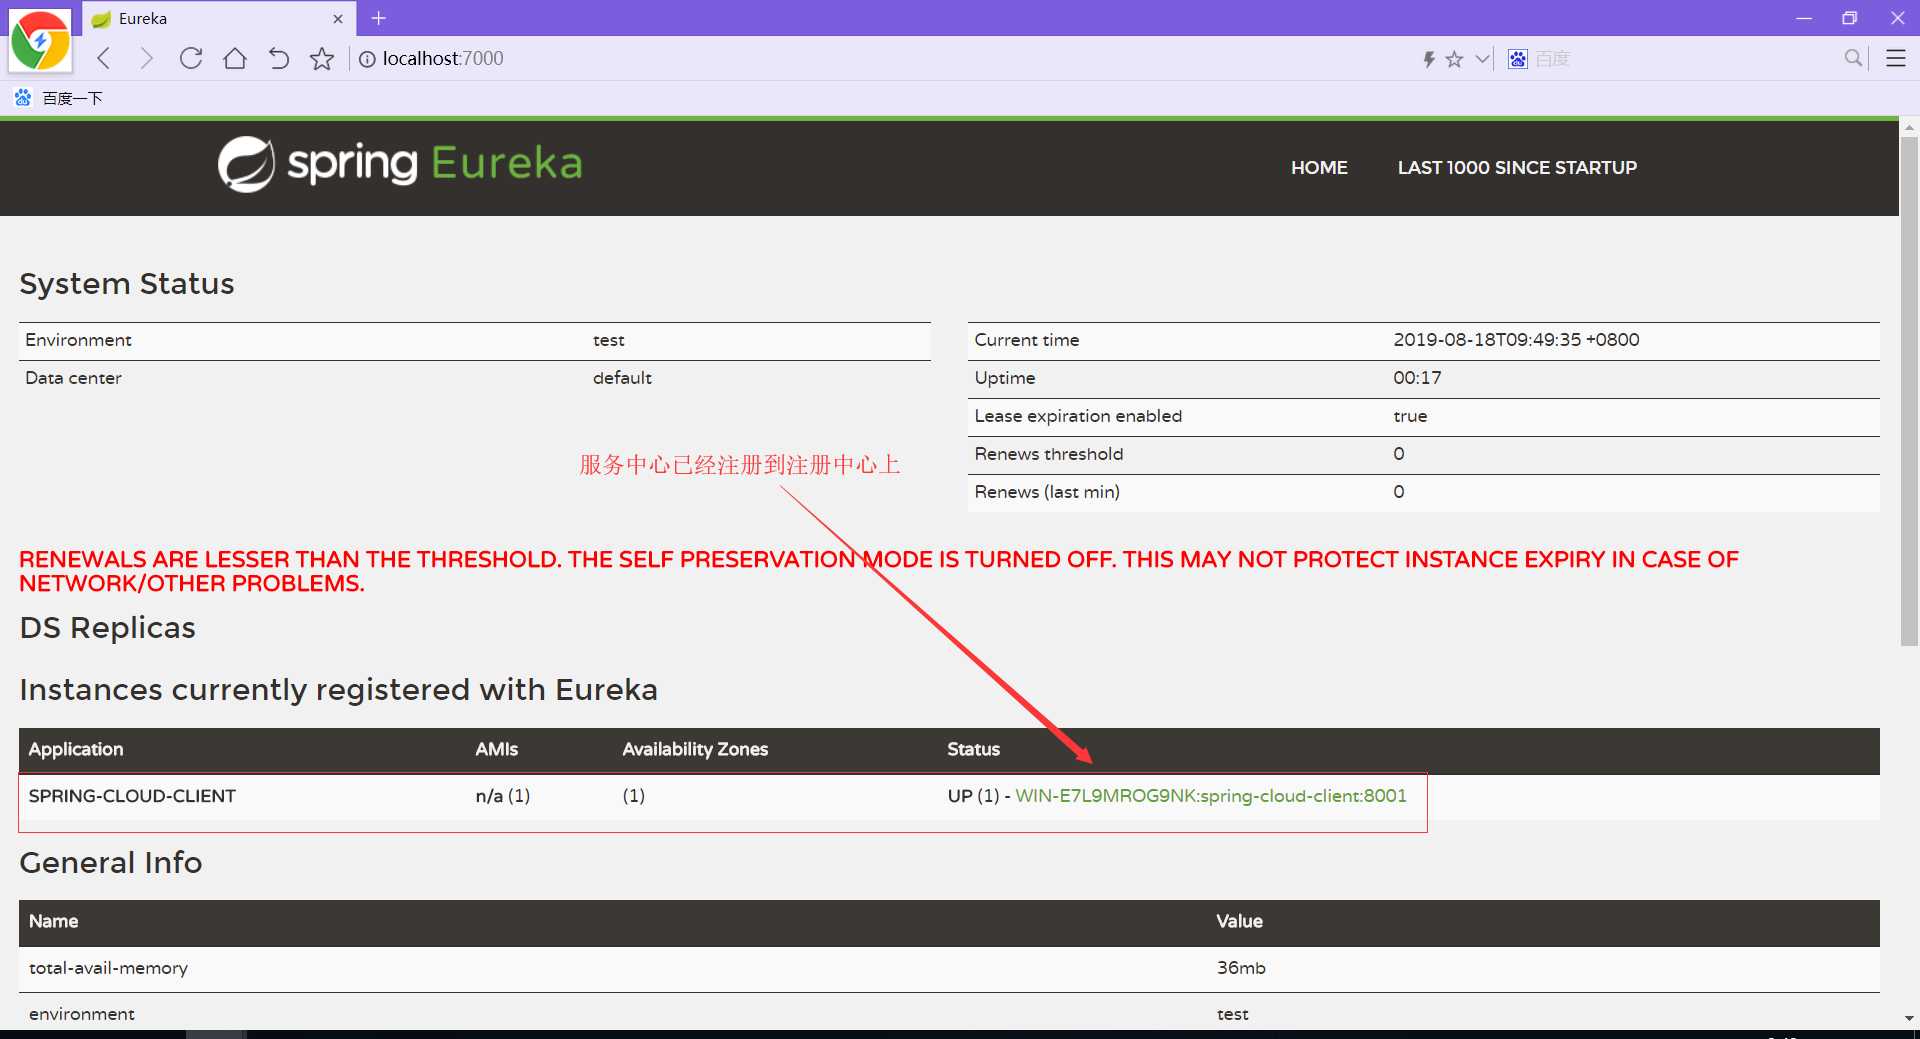Click the 'DS Replicas' heading
The height and width of the screenshot is (1039, 1920).
[x=107, y=628]
